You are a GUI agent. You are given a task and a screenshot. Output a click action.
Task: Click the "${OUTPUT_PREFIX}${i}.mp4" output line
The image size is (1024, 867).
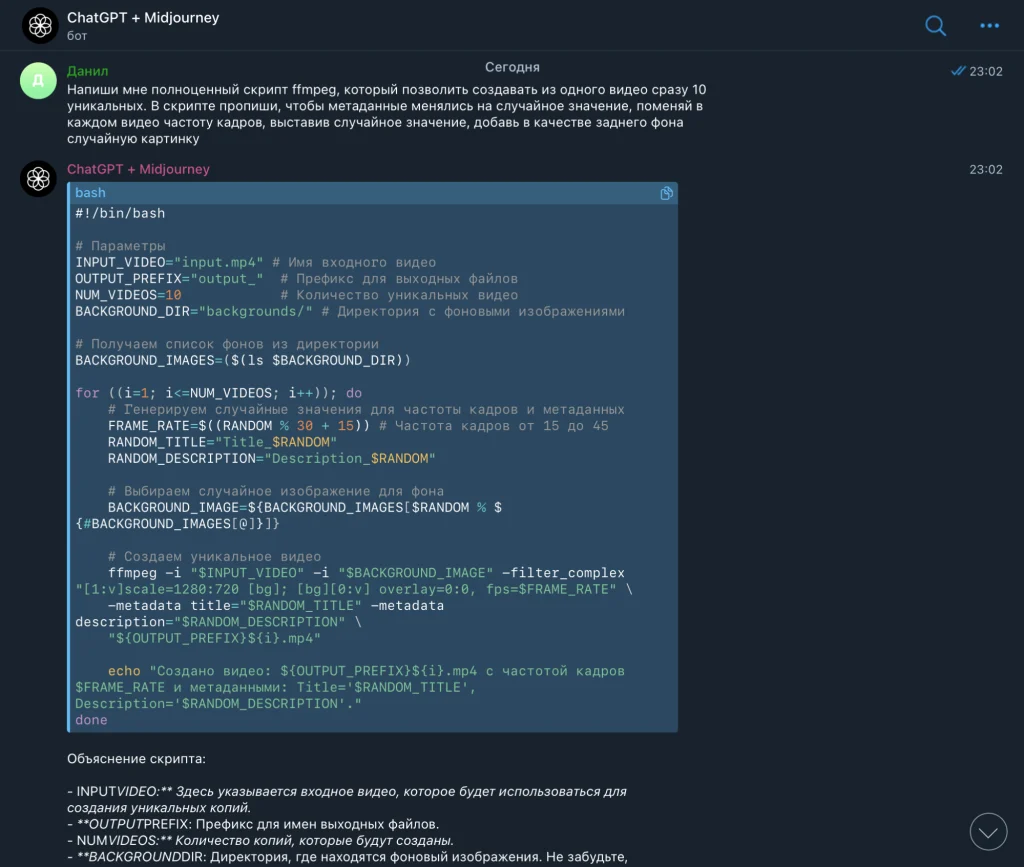point(214,638)
